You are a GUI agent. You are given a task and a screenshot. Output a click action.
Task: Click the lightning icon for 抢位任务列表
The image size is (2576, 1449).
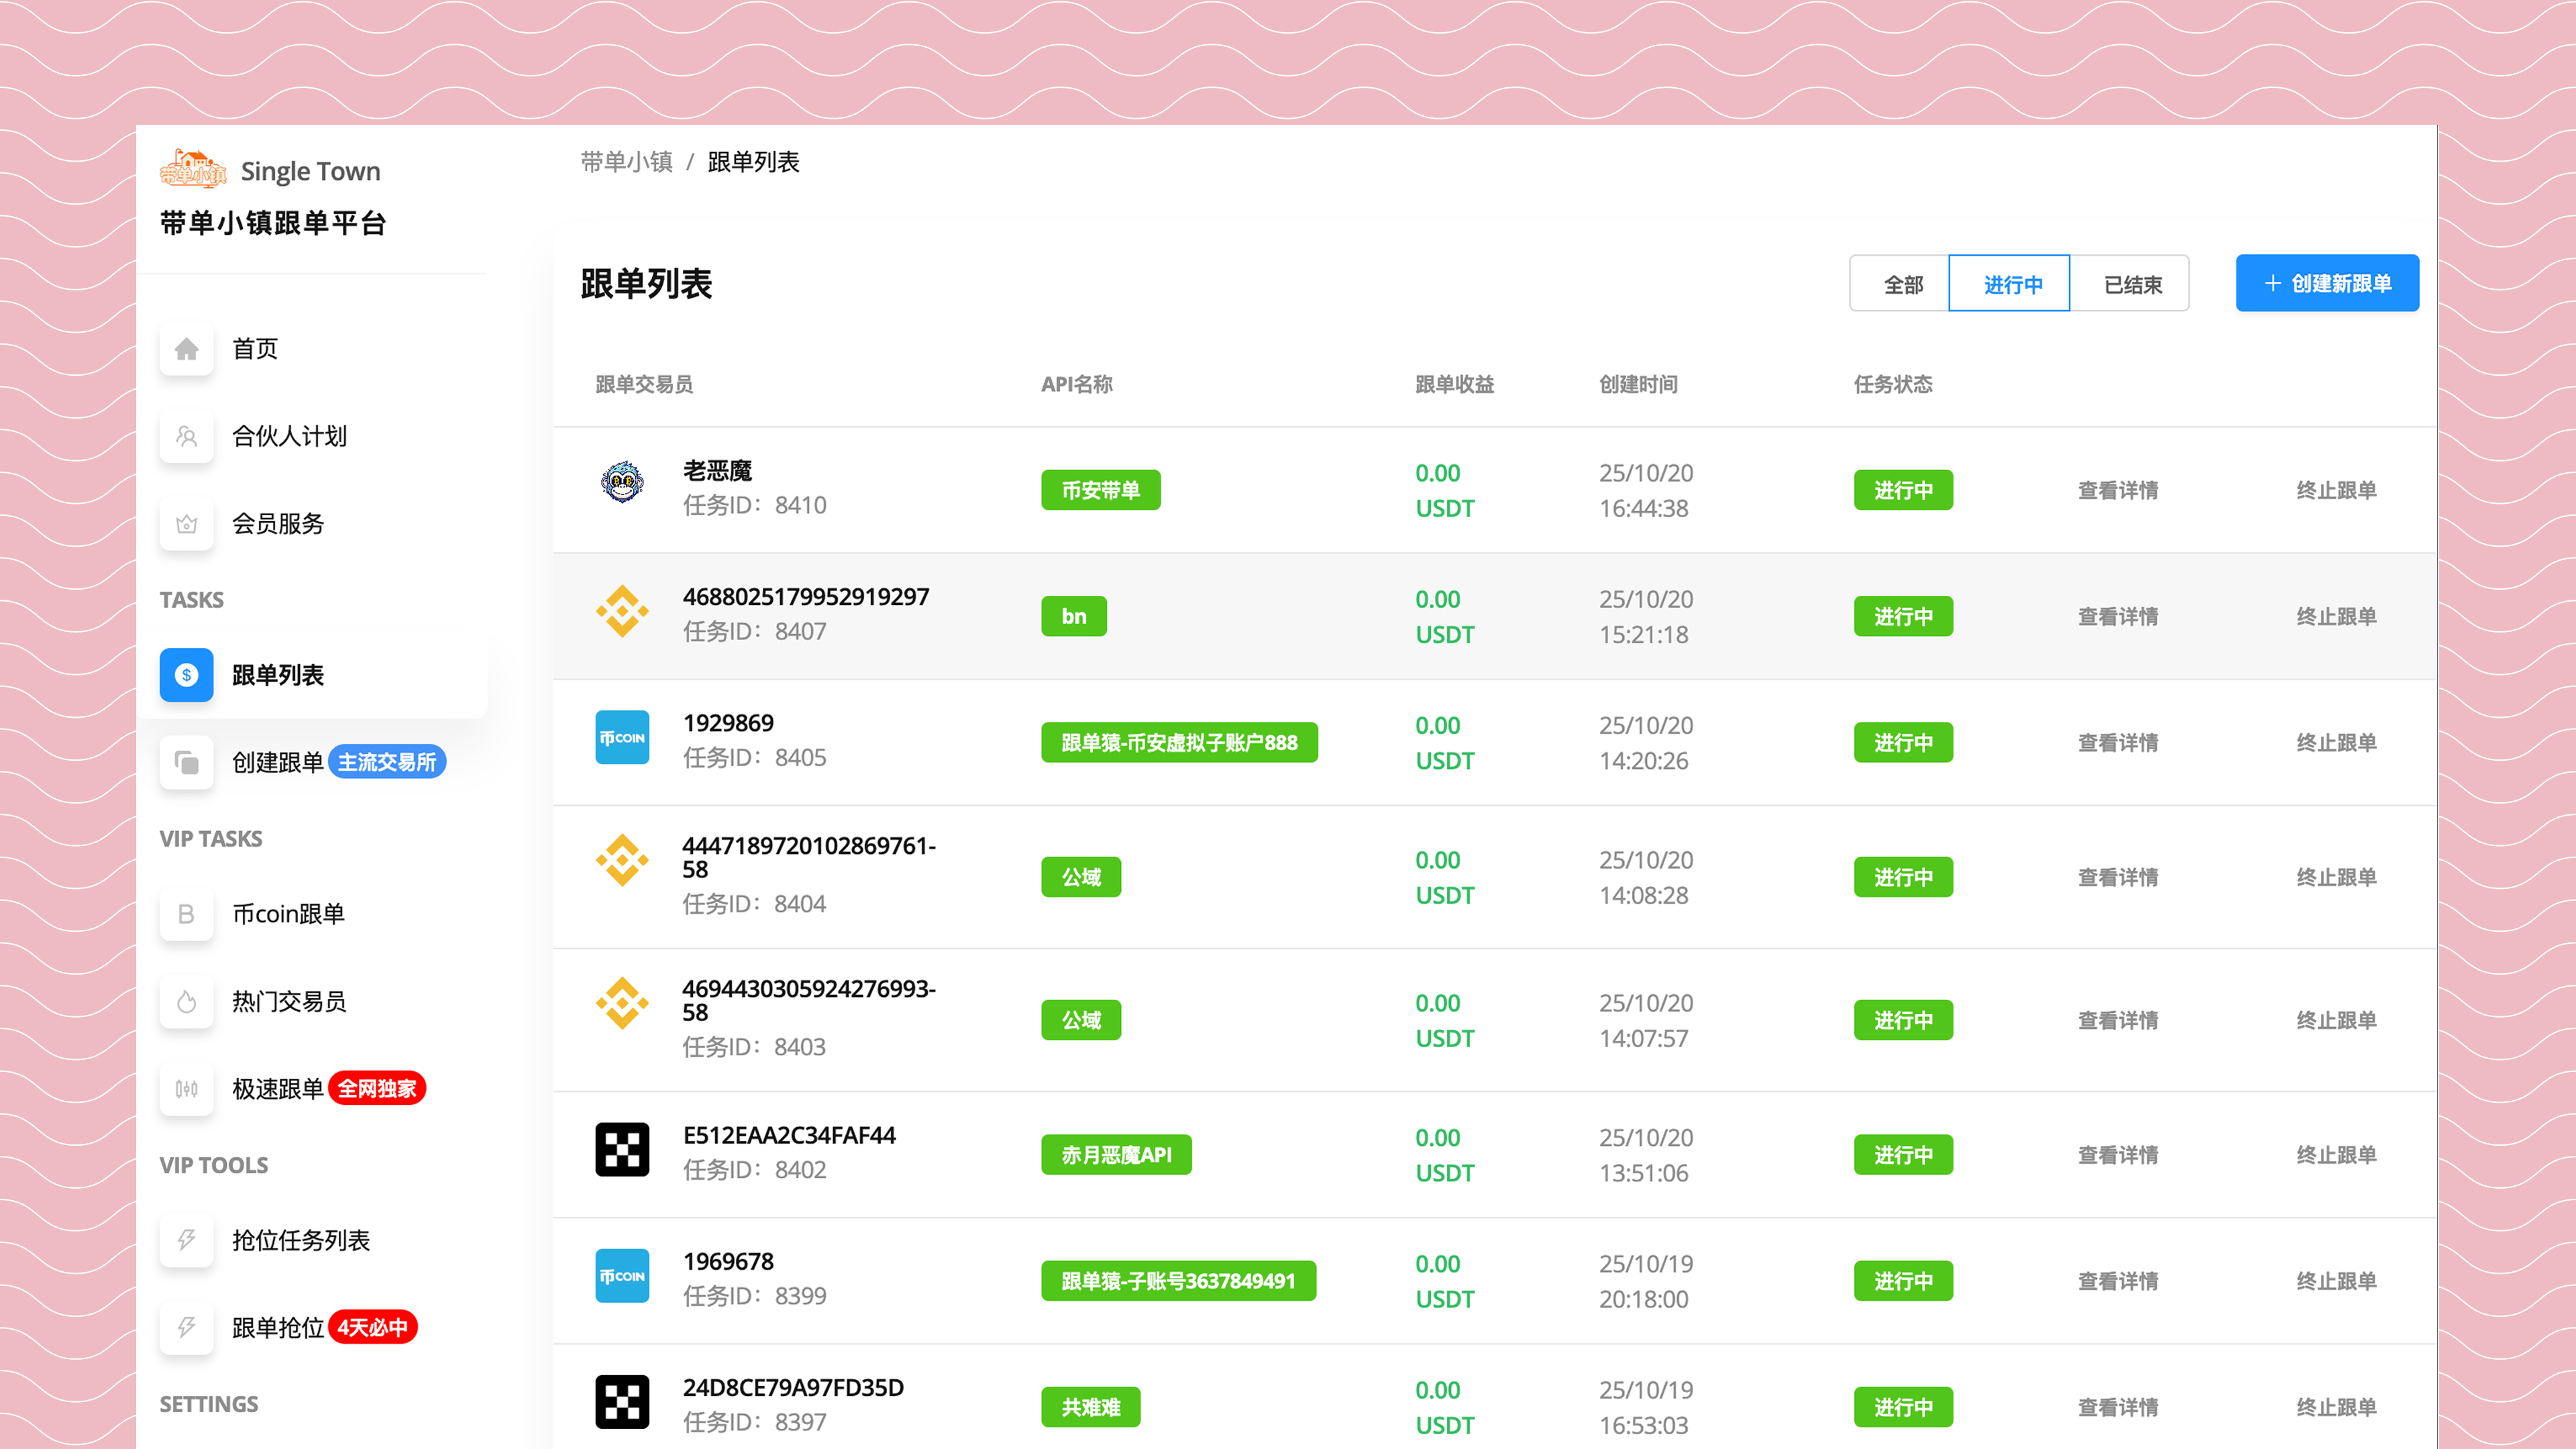pyautogui.click(x=186, y=1240)
